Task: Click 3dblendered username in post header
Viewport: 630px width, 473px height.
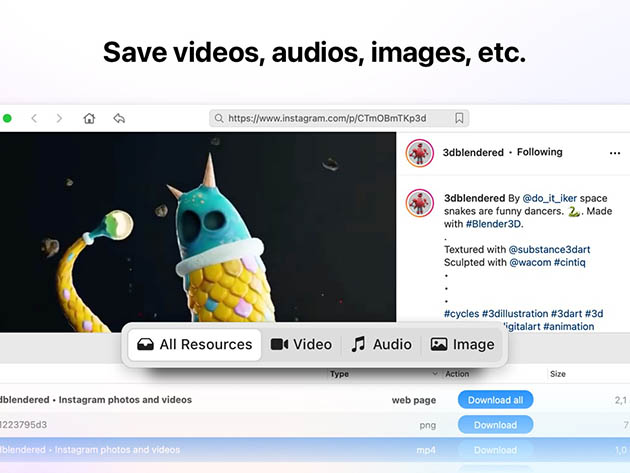Action: coord(473,152)
